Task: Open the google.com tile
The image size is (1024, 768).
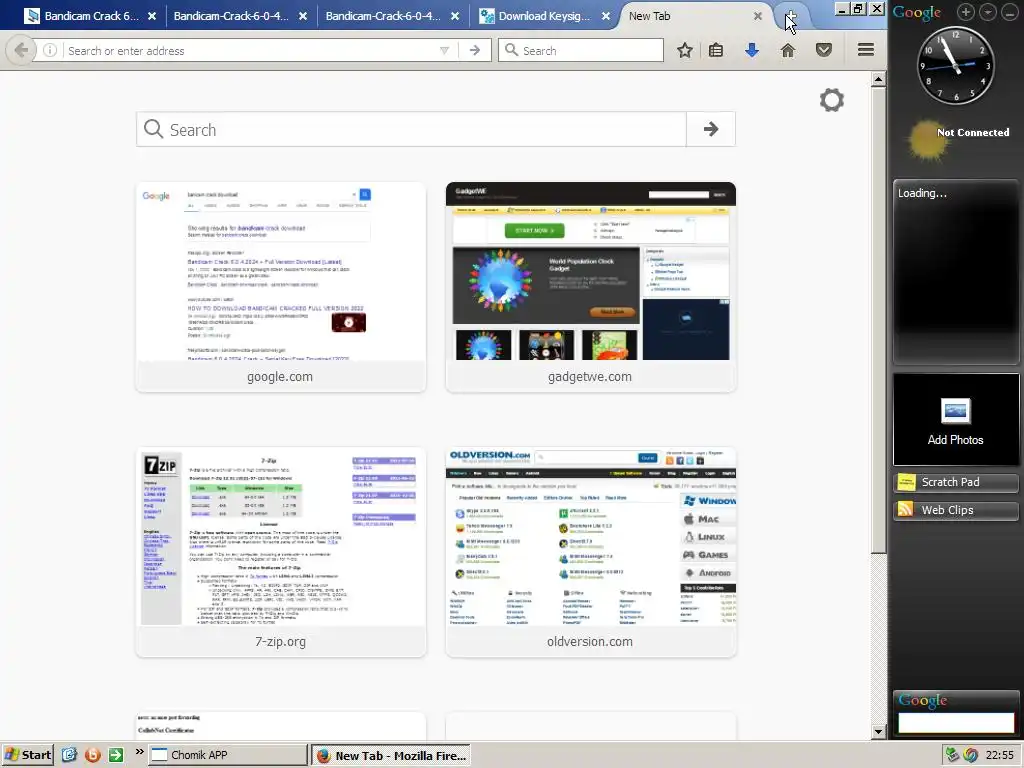Action: 281,287
